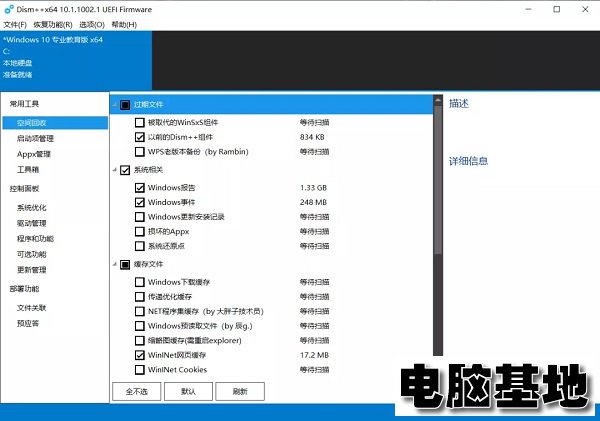The width and height of the screenshot is (600, 421).
Task: Check NET程序集缓存 checkbox
Action: [140, 311]
